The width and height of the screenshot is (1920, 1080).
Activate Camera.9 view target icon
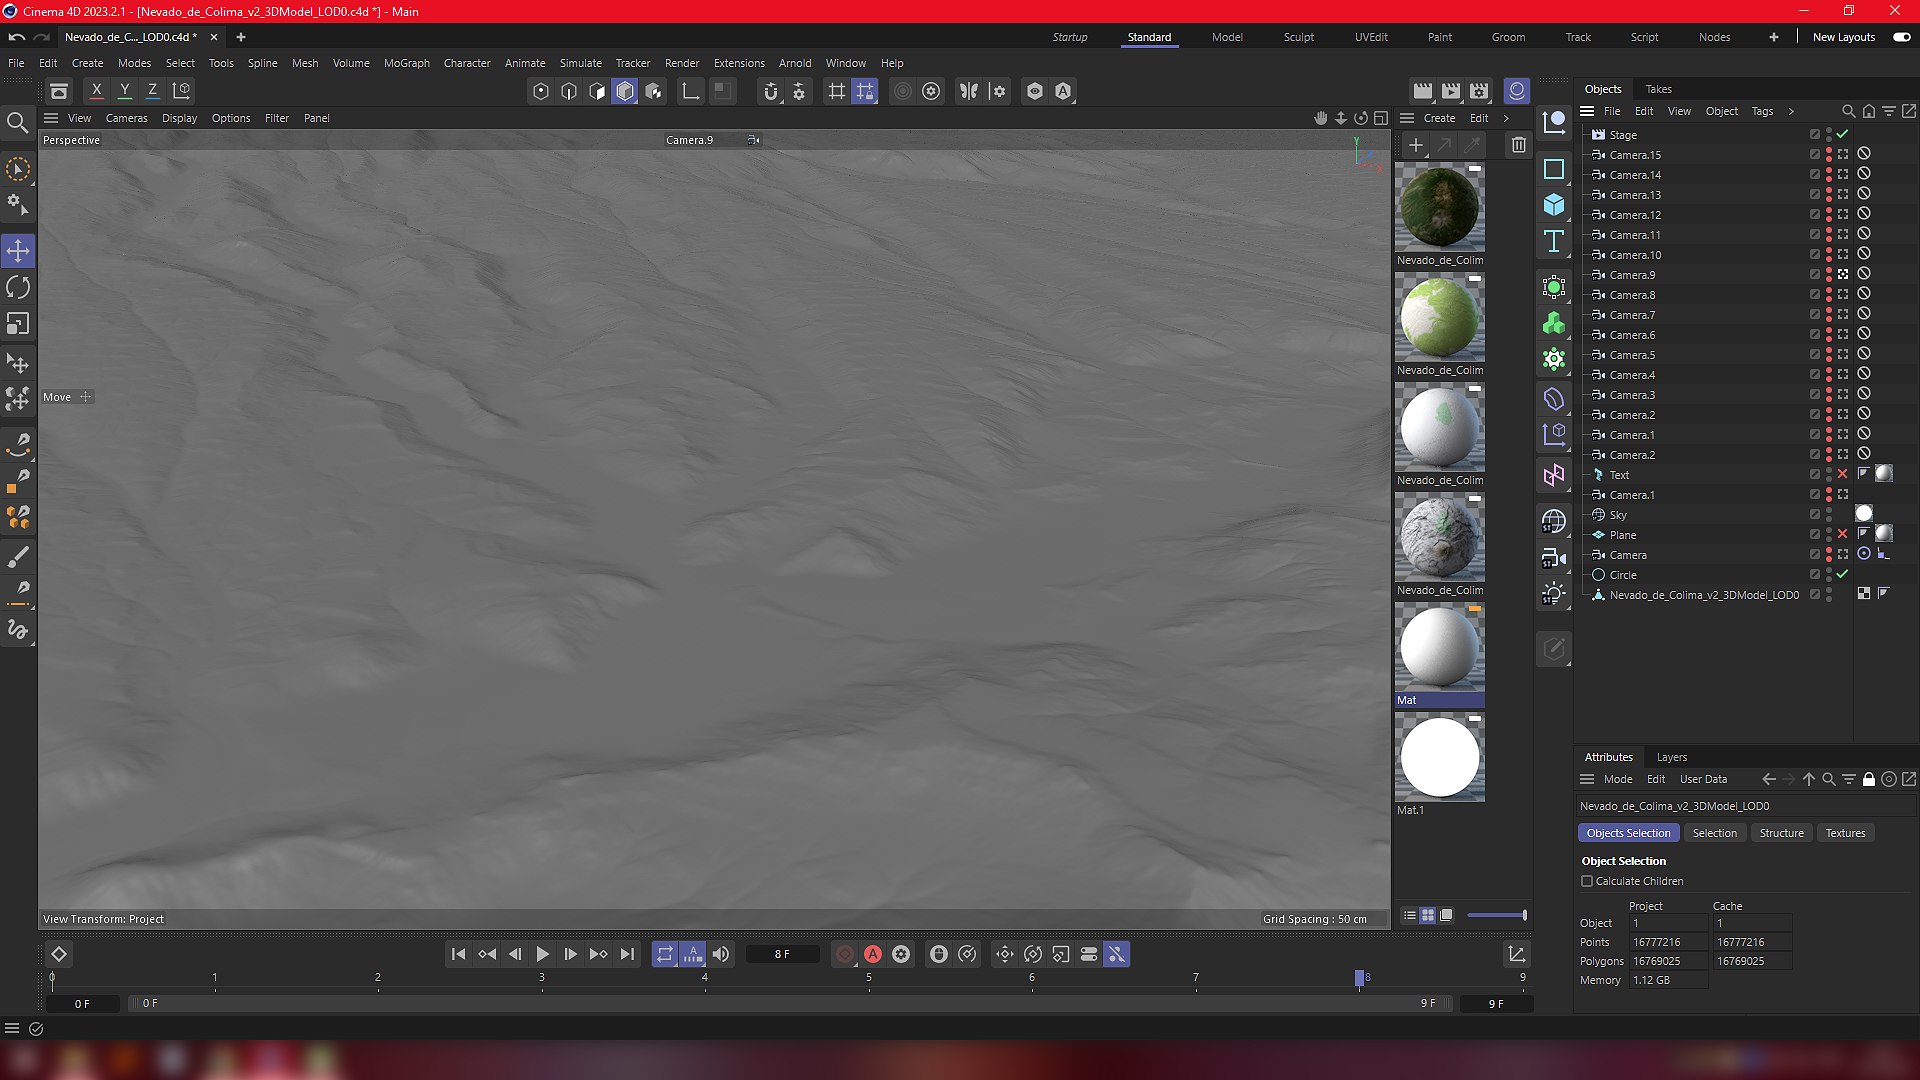1843,275
